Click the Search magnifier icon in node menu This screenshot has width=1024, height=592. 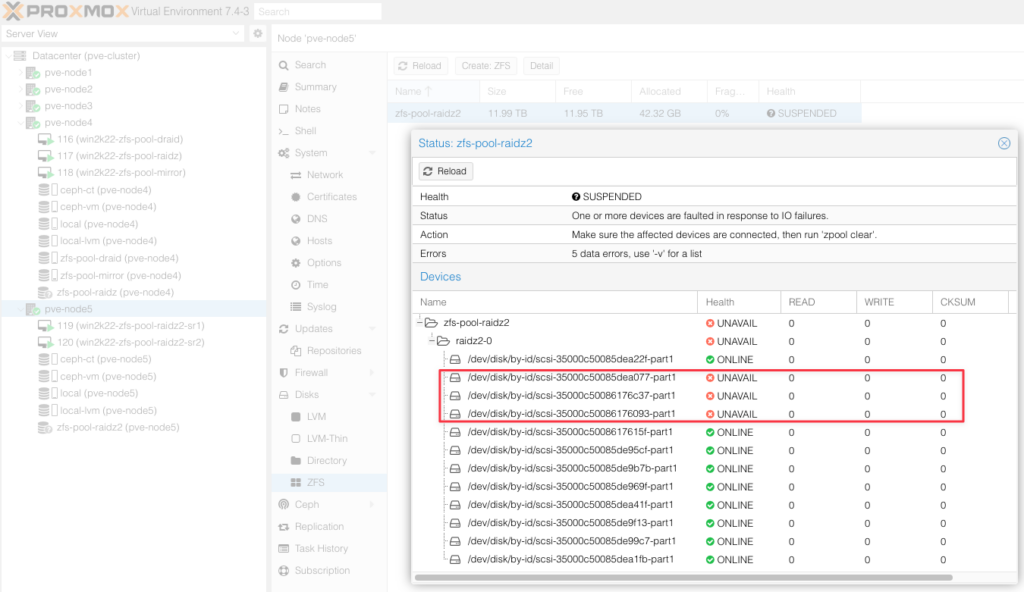tap(283, 65)
